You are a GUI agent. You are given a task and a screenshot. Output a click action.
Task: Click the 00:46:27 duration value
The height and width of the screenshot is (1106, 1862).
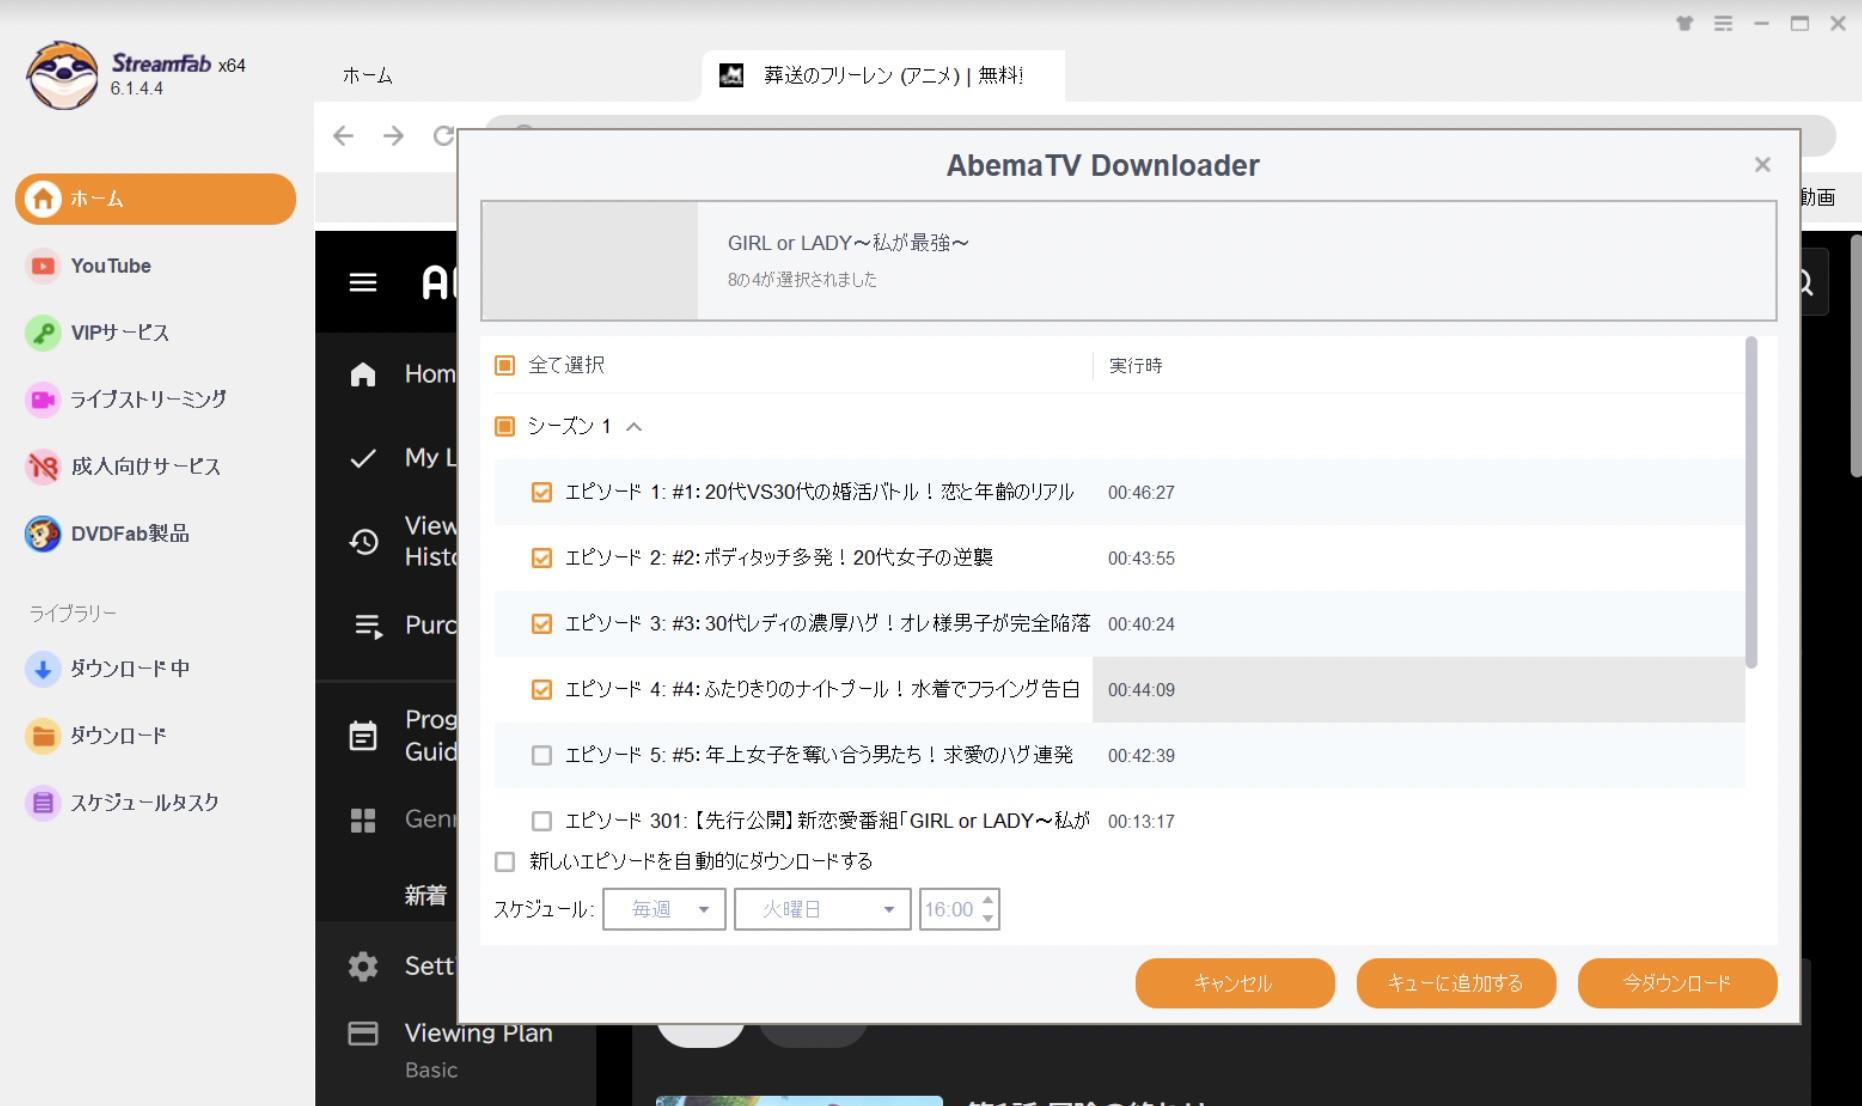[1141, 493]
